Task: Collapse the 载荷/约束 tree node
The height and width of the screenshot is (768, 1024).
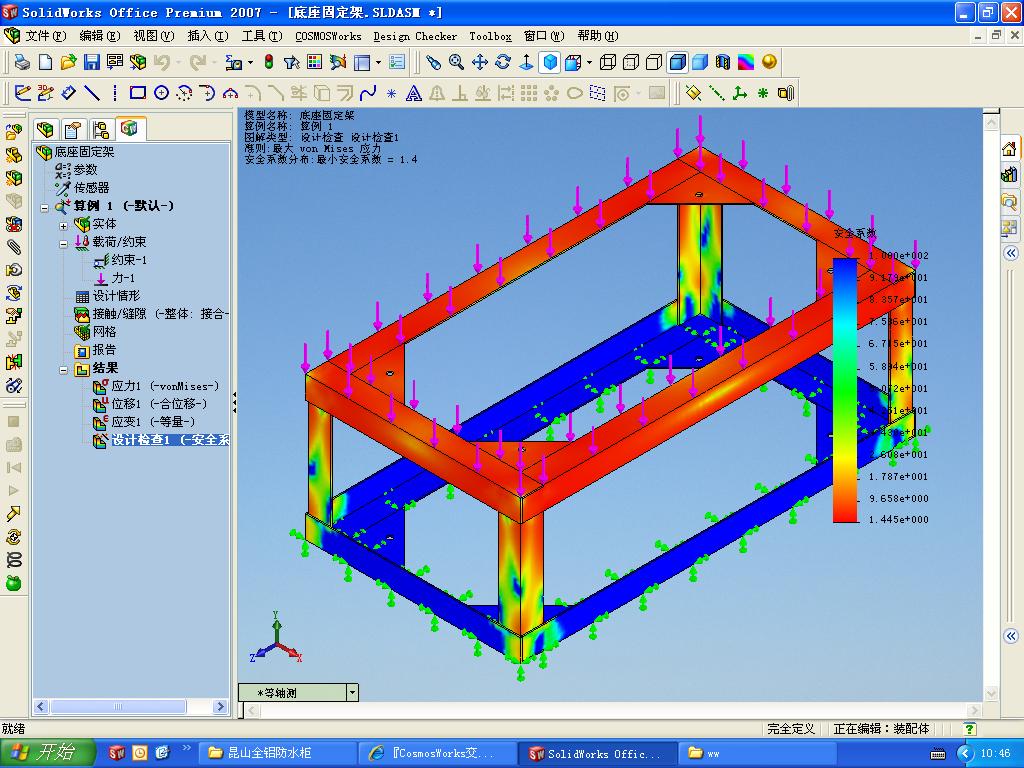Action: click(x=63, y=243)
